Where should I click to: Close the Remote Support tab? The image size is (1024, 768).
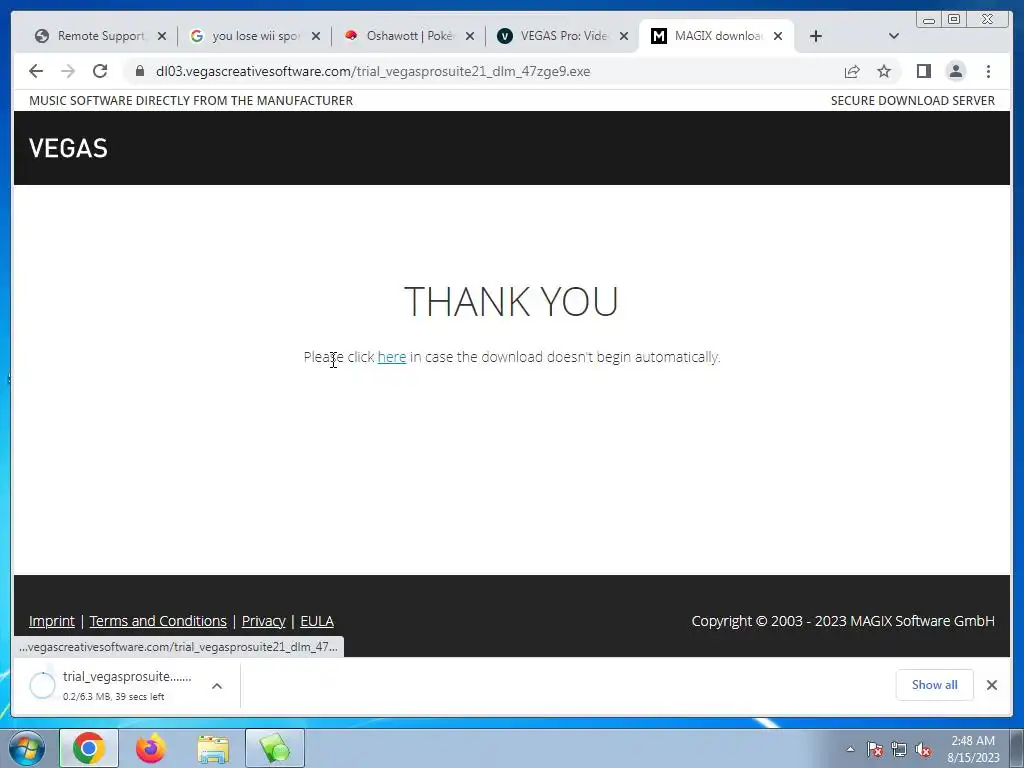pyautogui.click(x=162, y=36)
